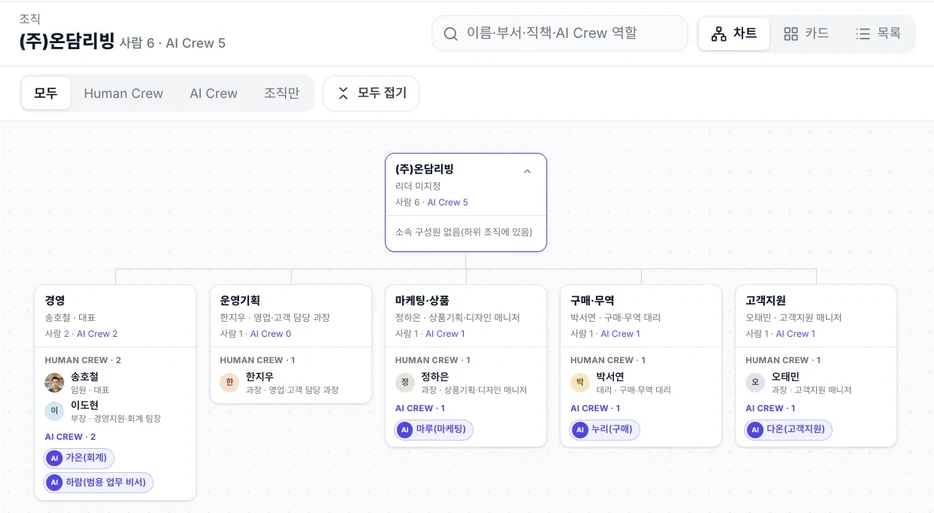Select the 고객지원 department card title

point(765,300)
